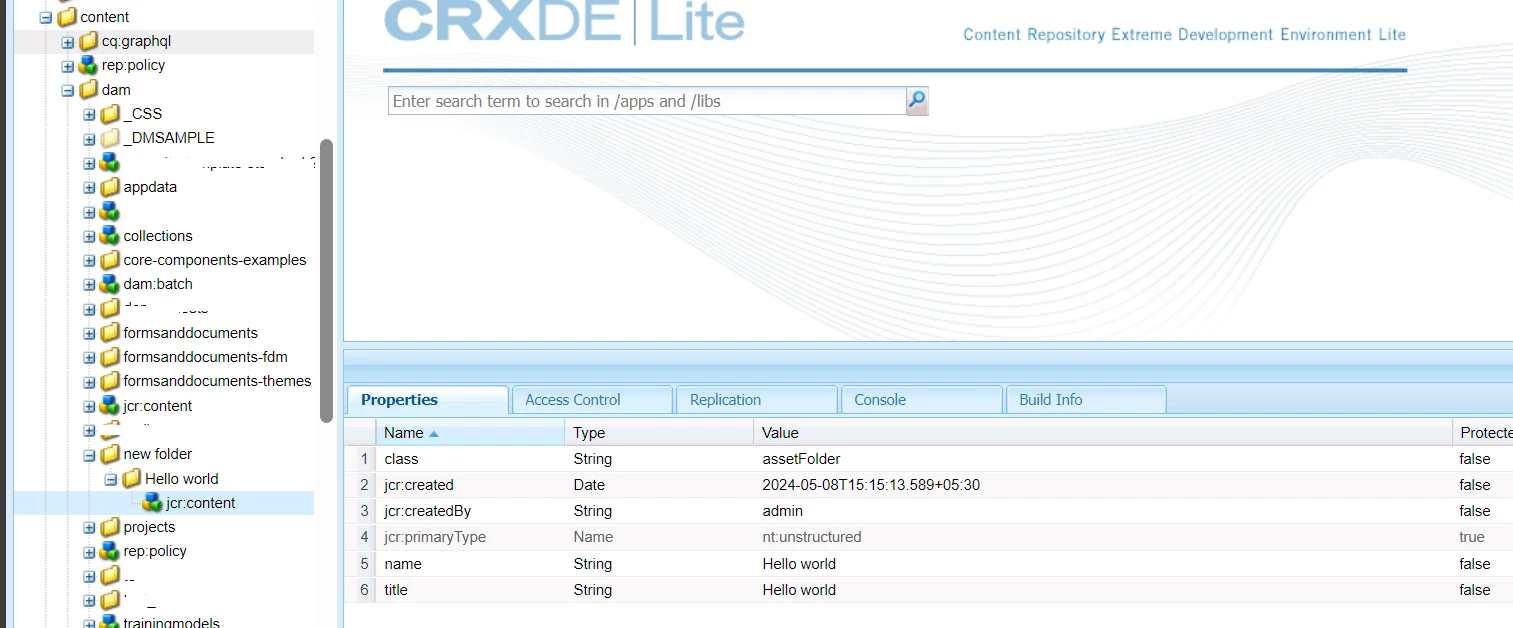Click the sort arrow in Name column header
This screenshot has width=1513, height=628.
coord(434,434)
